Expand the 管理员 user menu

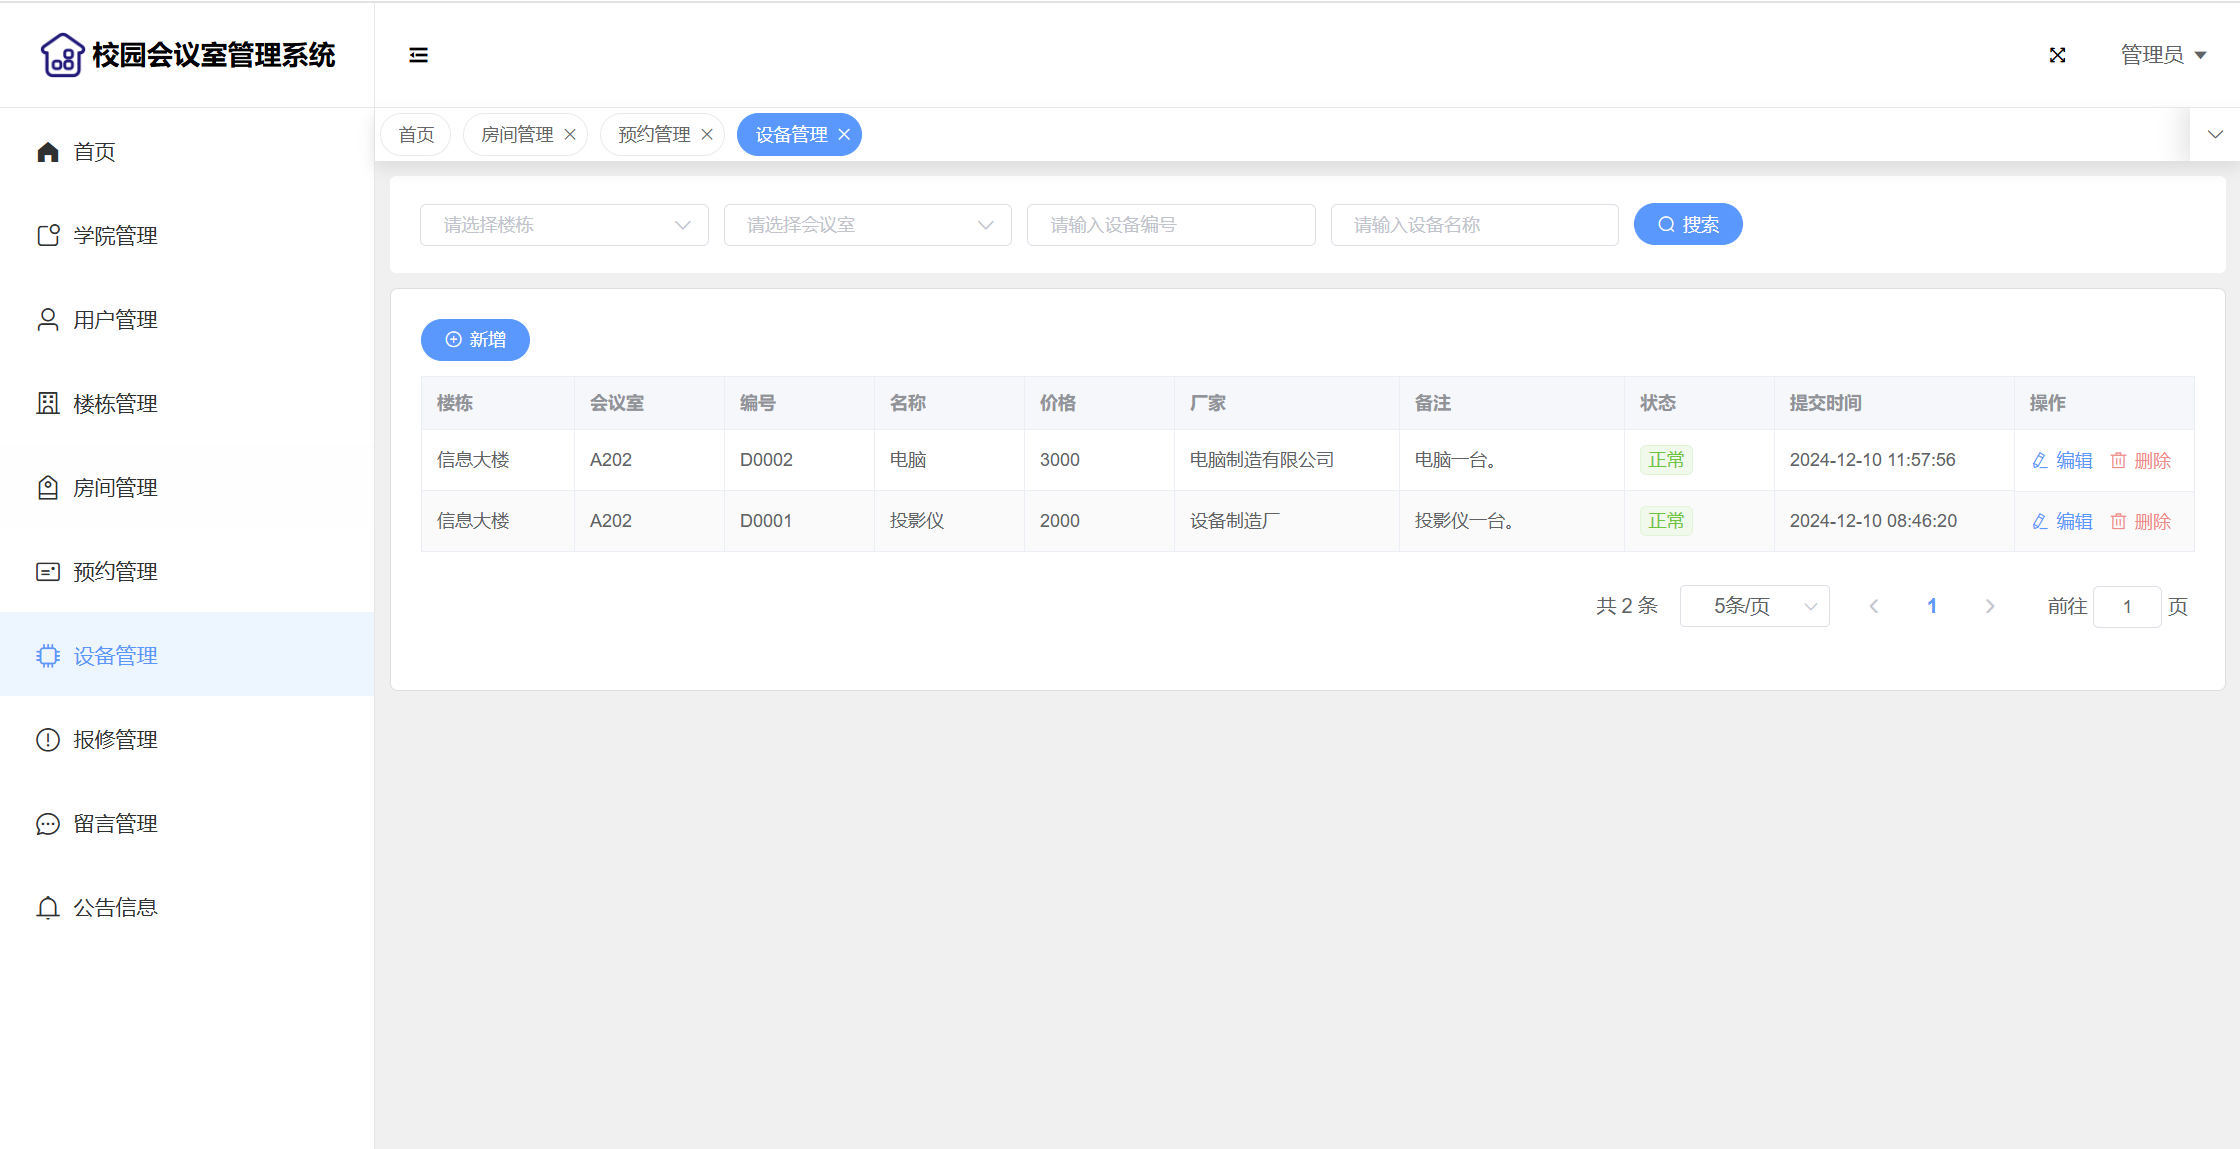pos(2163,55)
